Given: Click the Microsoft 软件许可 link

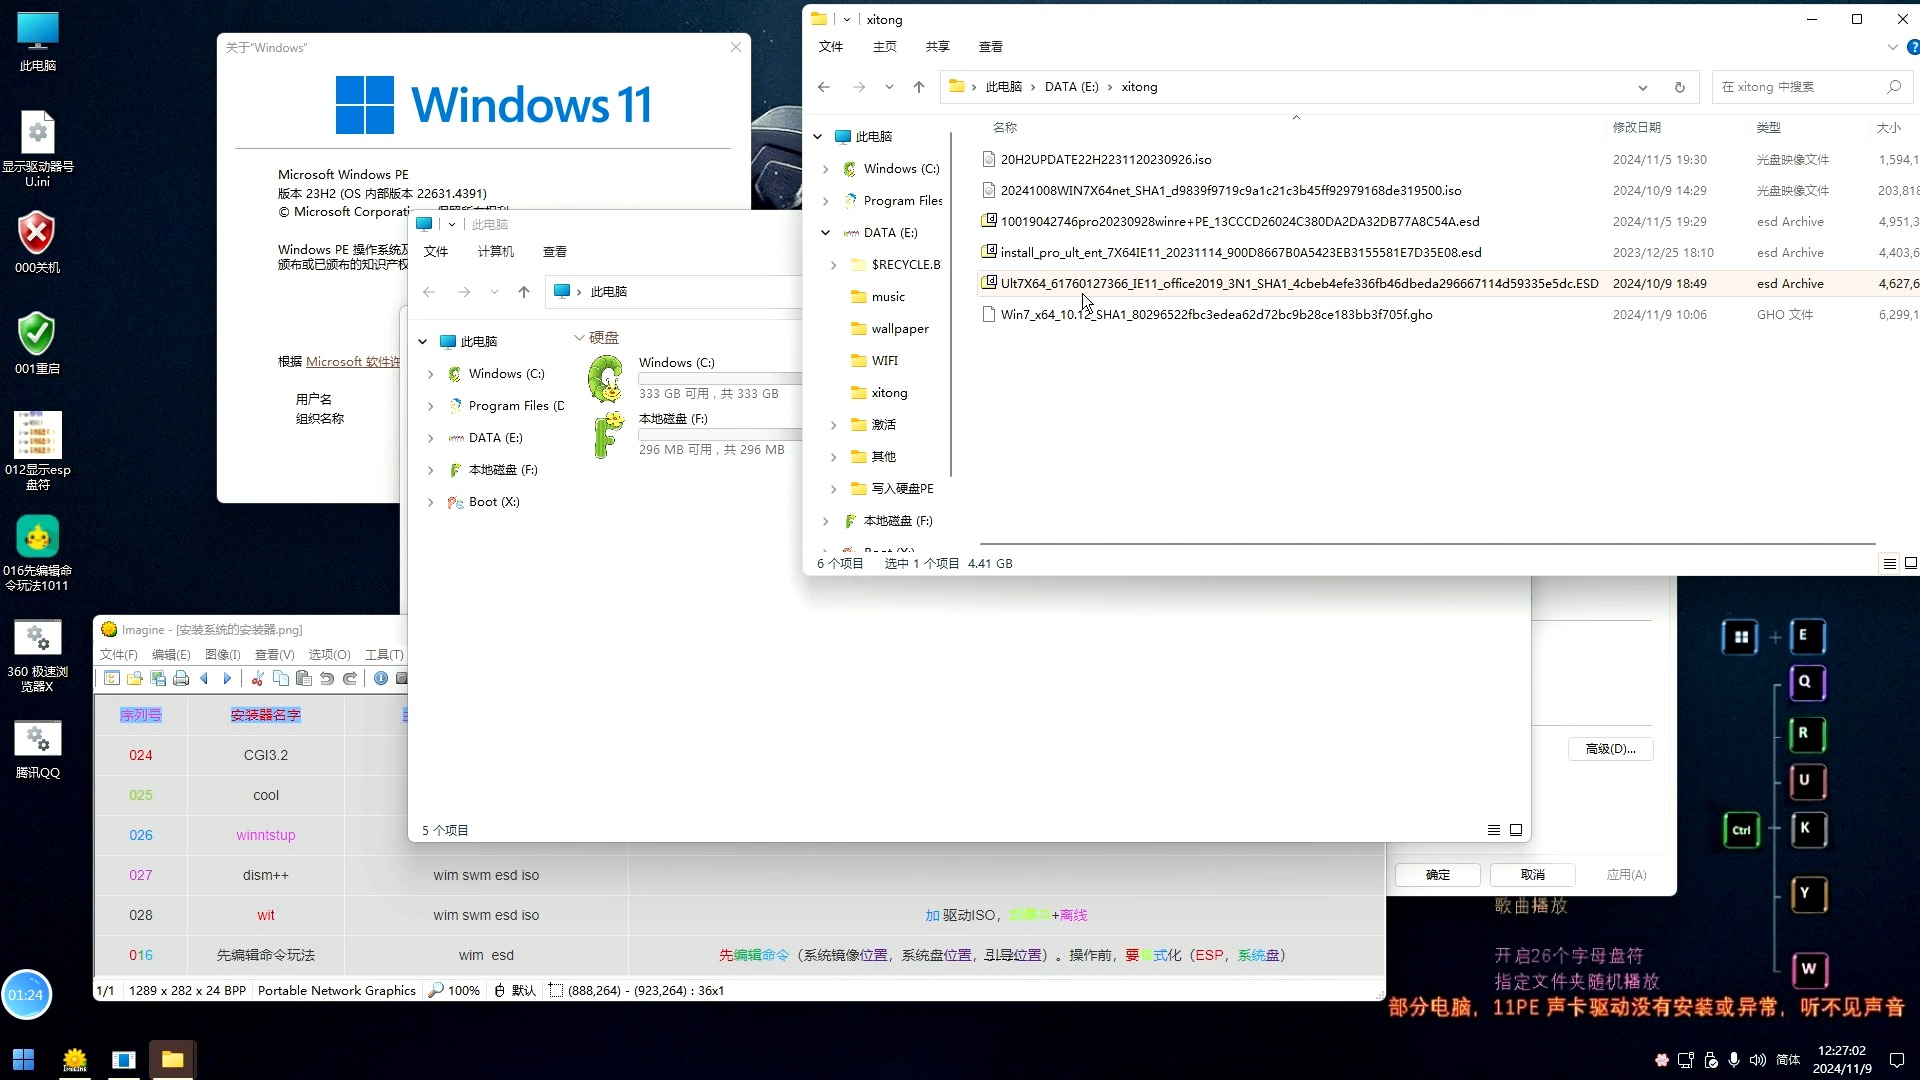Looking at the screenshot, I should point(352,362).
